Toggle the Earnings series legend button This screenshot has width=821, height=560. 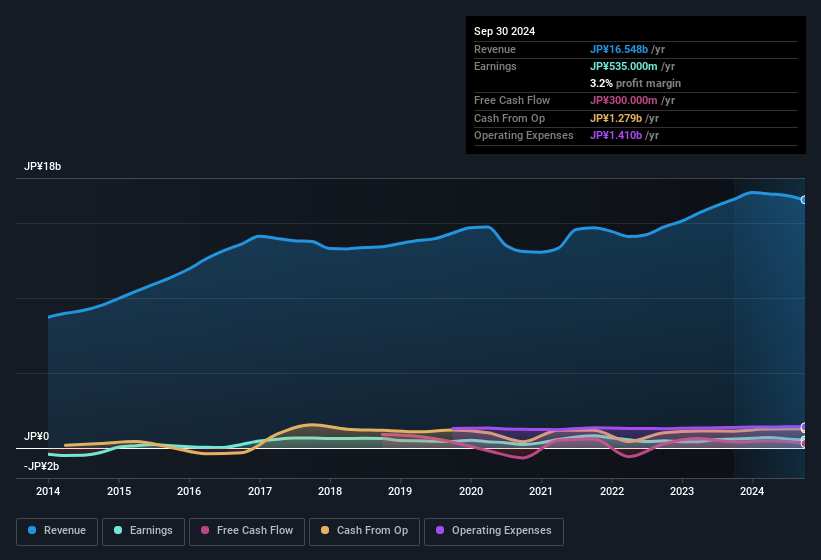tap(143, 531)
